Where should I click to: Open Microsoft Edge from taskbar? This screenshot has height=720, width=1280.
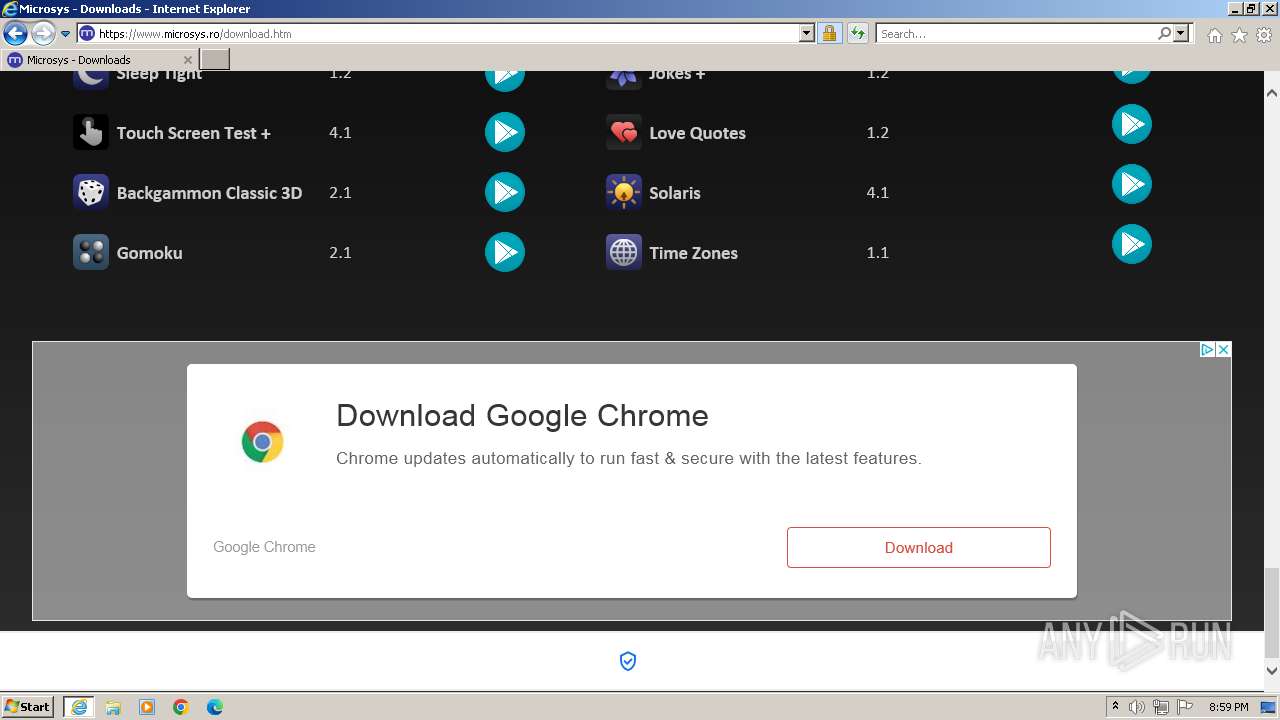point(215,707)
